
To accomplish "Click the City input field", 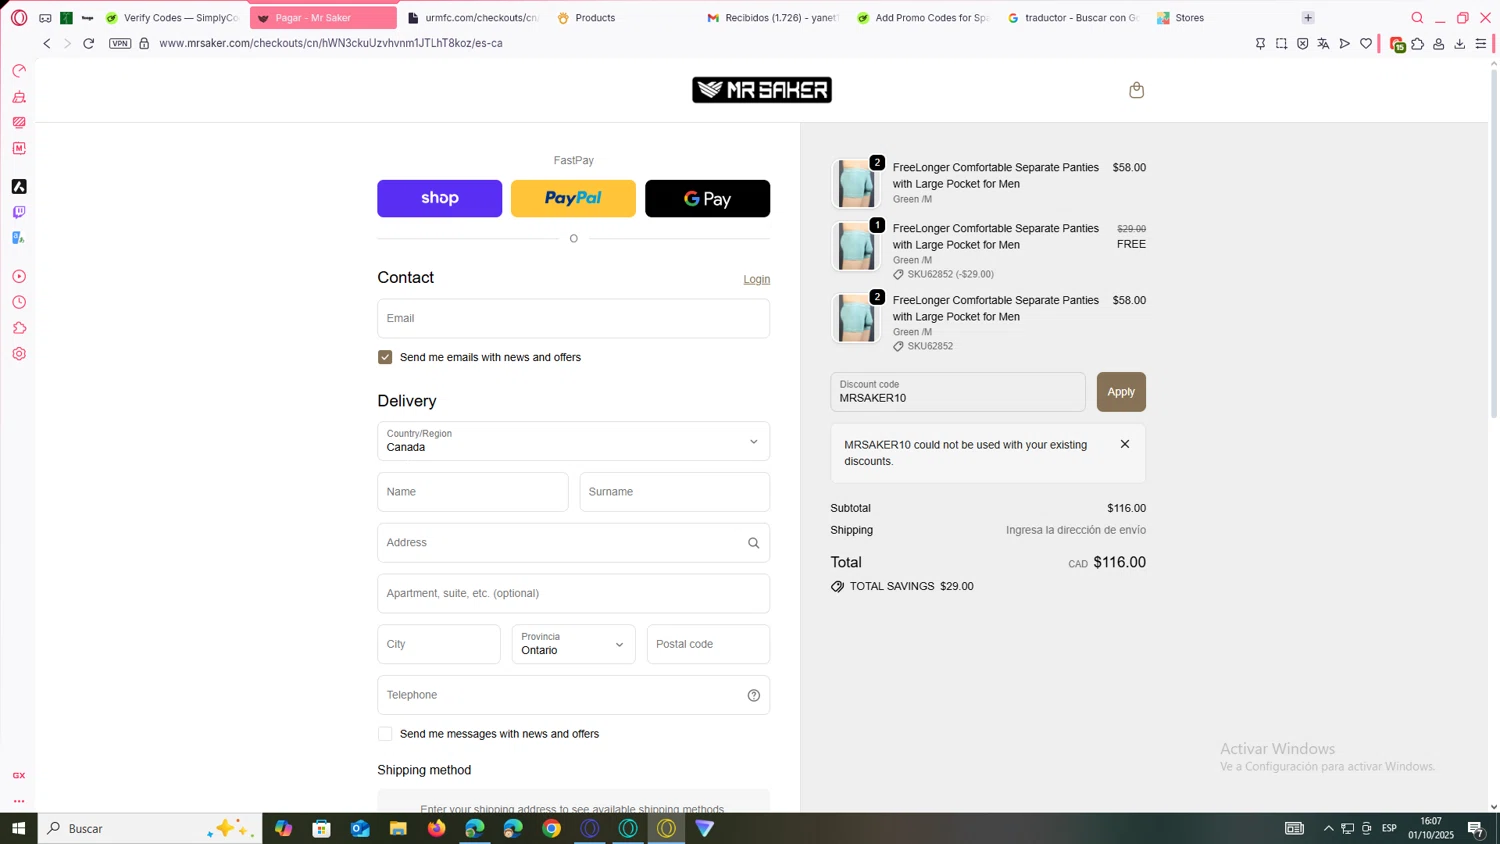I will coord(439,644).
